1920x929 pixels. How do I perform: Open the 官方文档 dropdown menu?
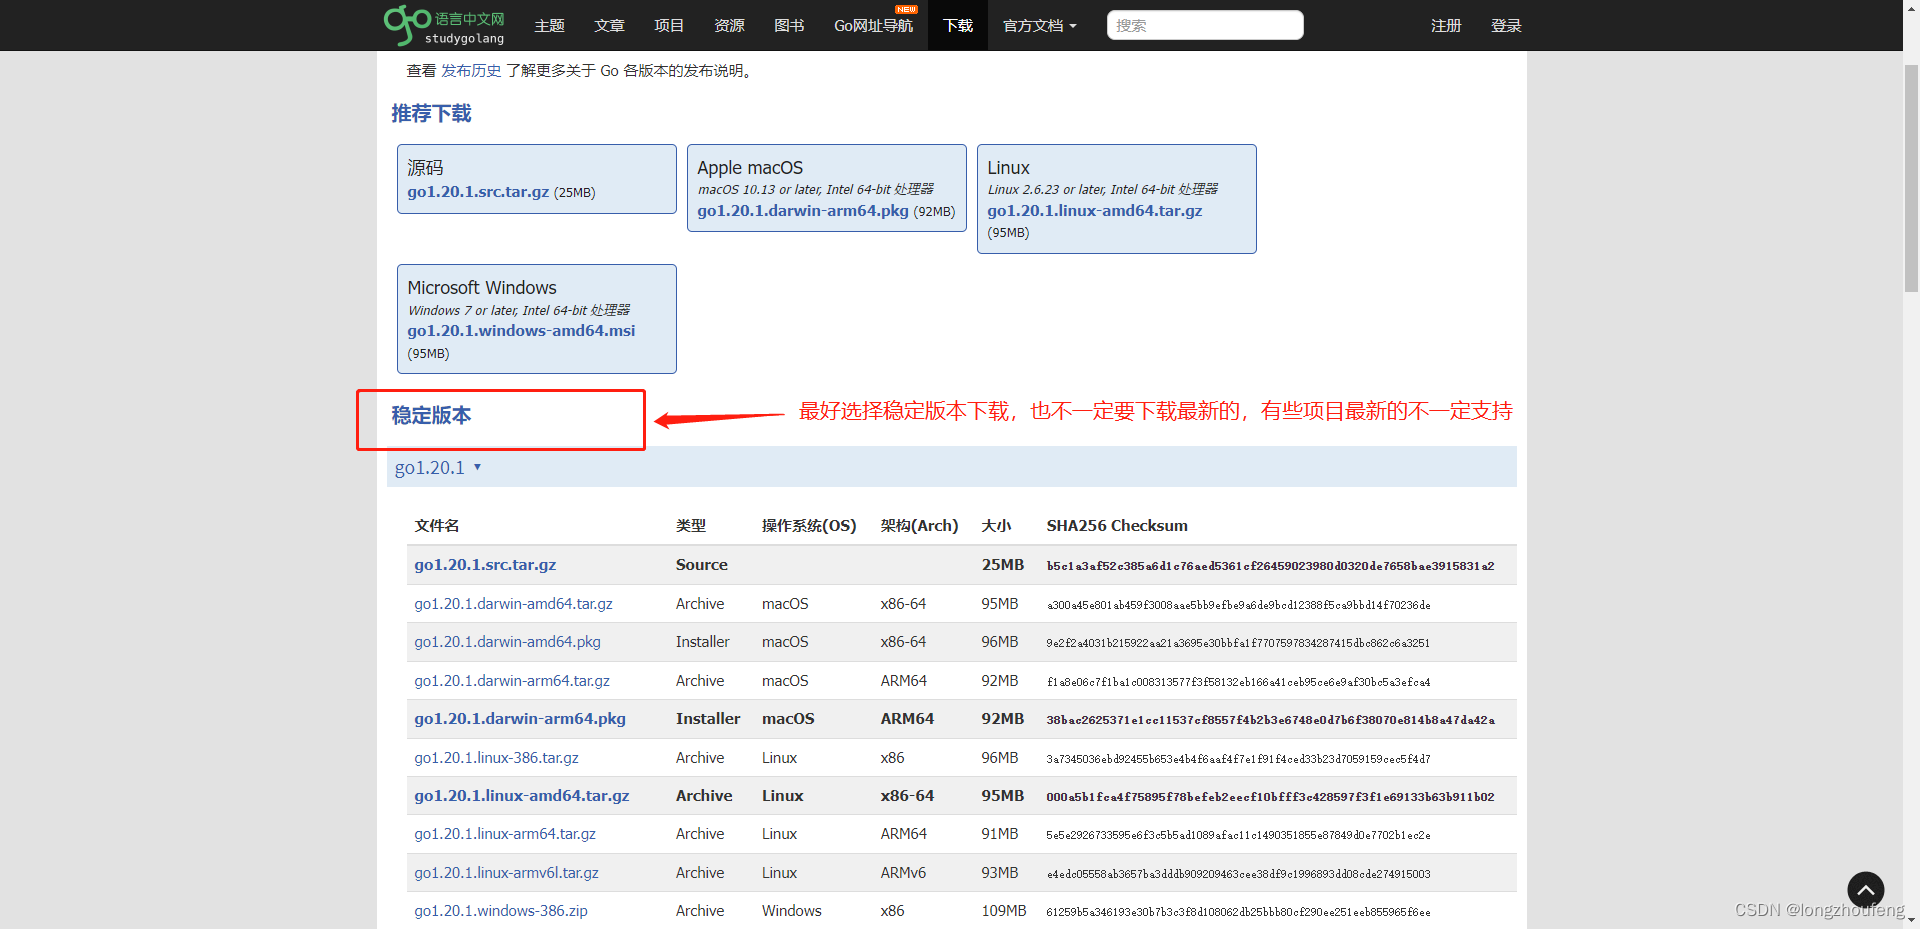[x=1039, y=25]
